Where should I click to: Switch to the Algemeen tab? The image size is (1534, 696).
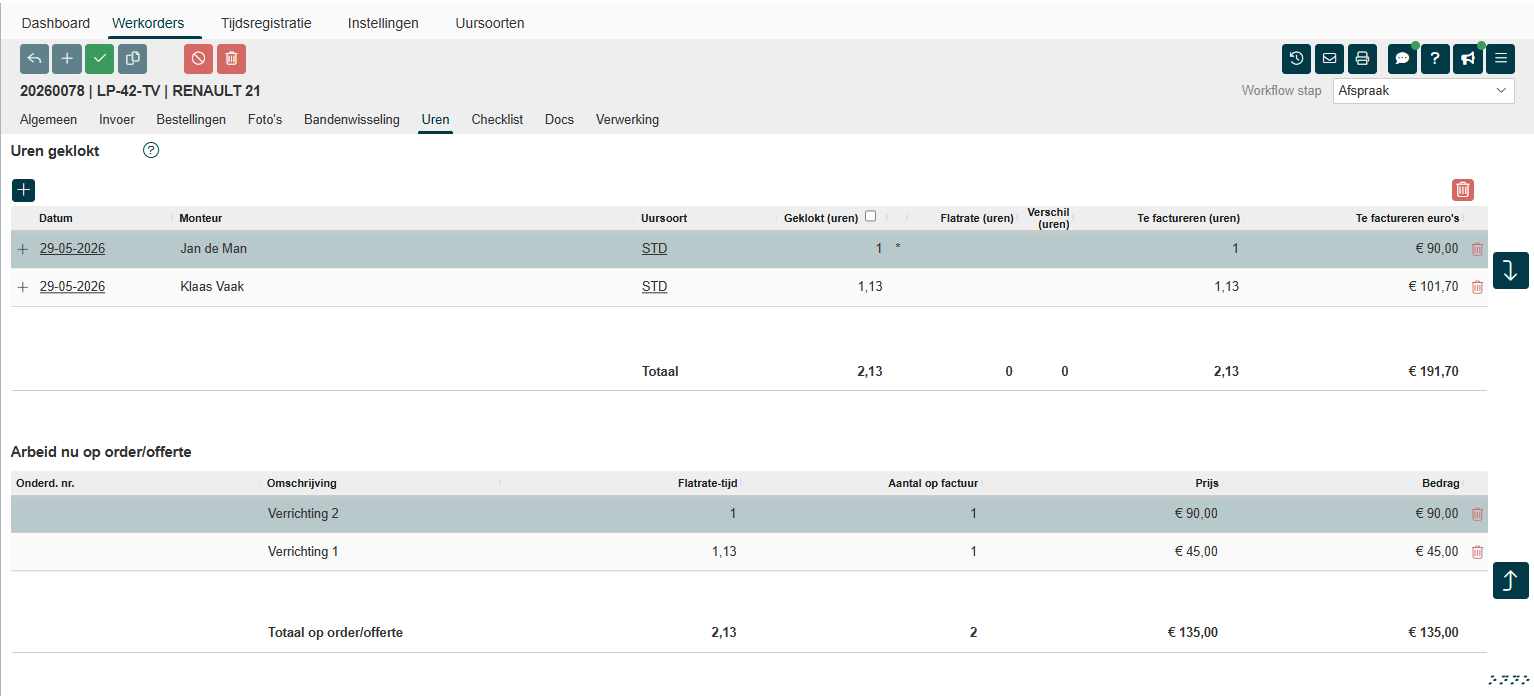[x=48, y=120]
